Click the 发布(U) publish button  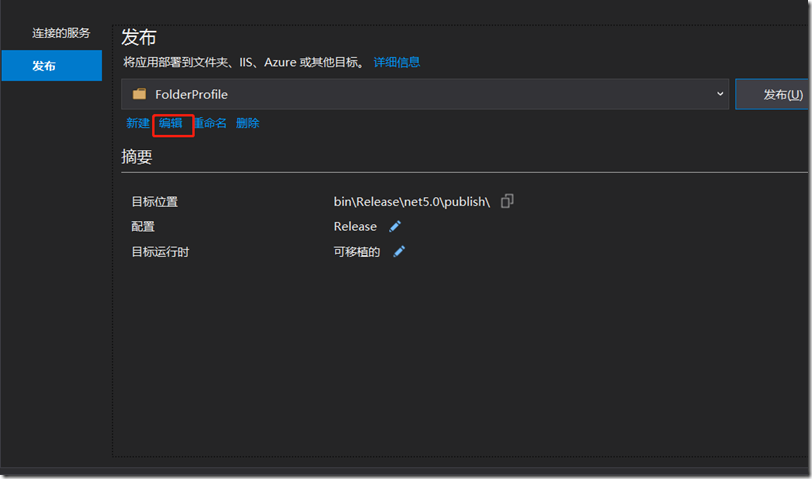[772, 94]
